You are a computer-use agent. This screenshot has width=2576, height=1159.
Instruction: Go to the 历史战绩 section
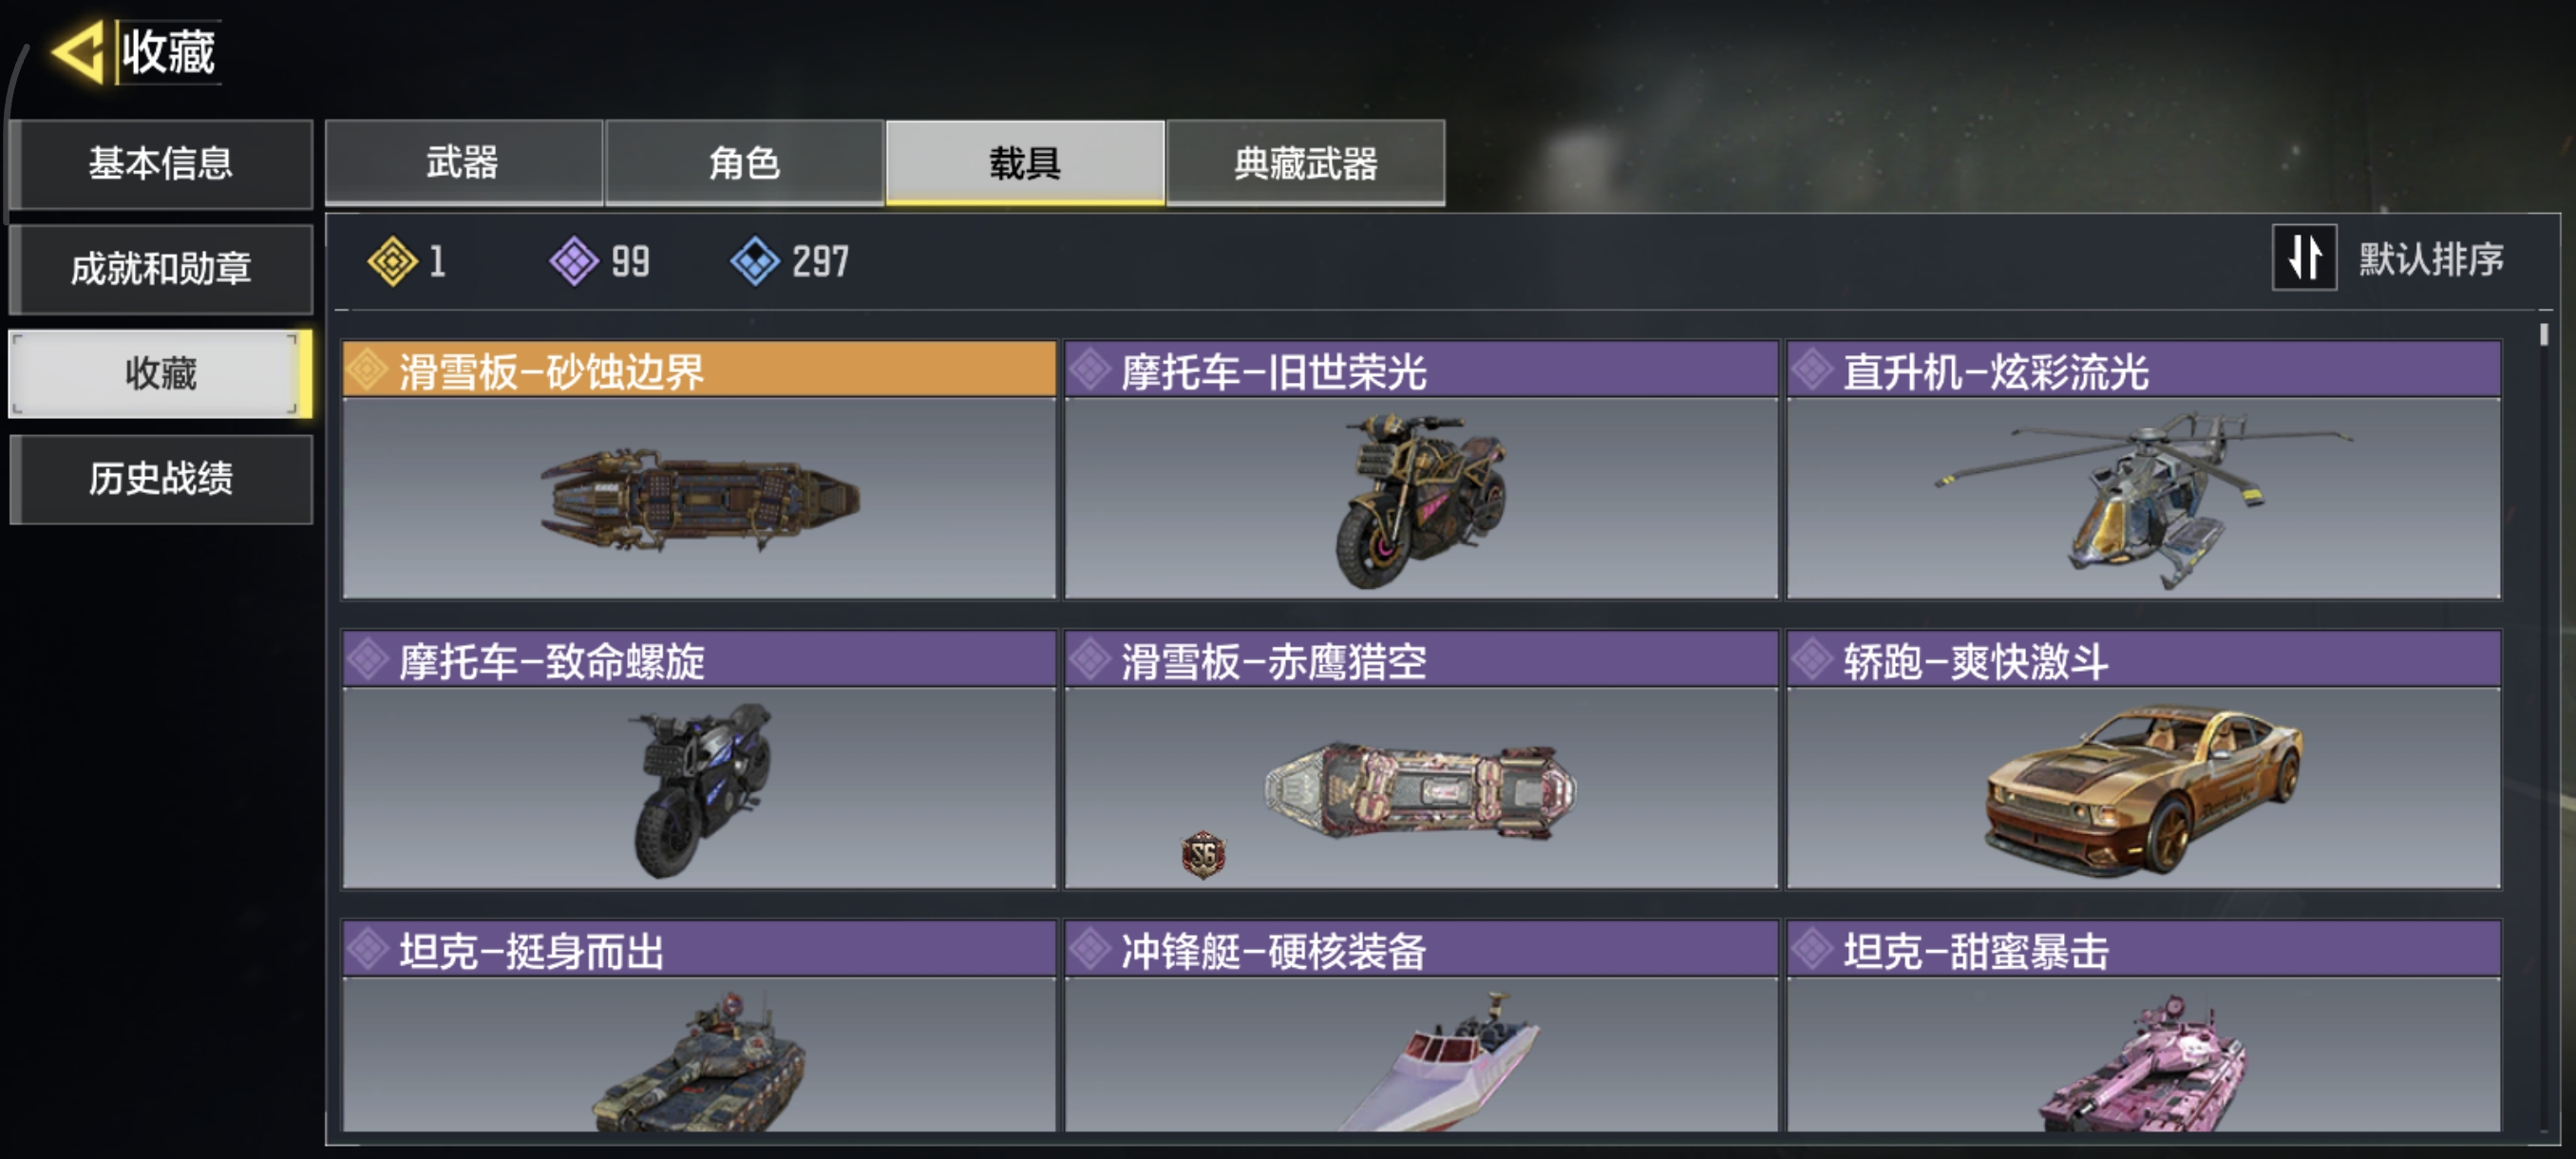pos(161,479)
